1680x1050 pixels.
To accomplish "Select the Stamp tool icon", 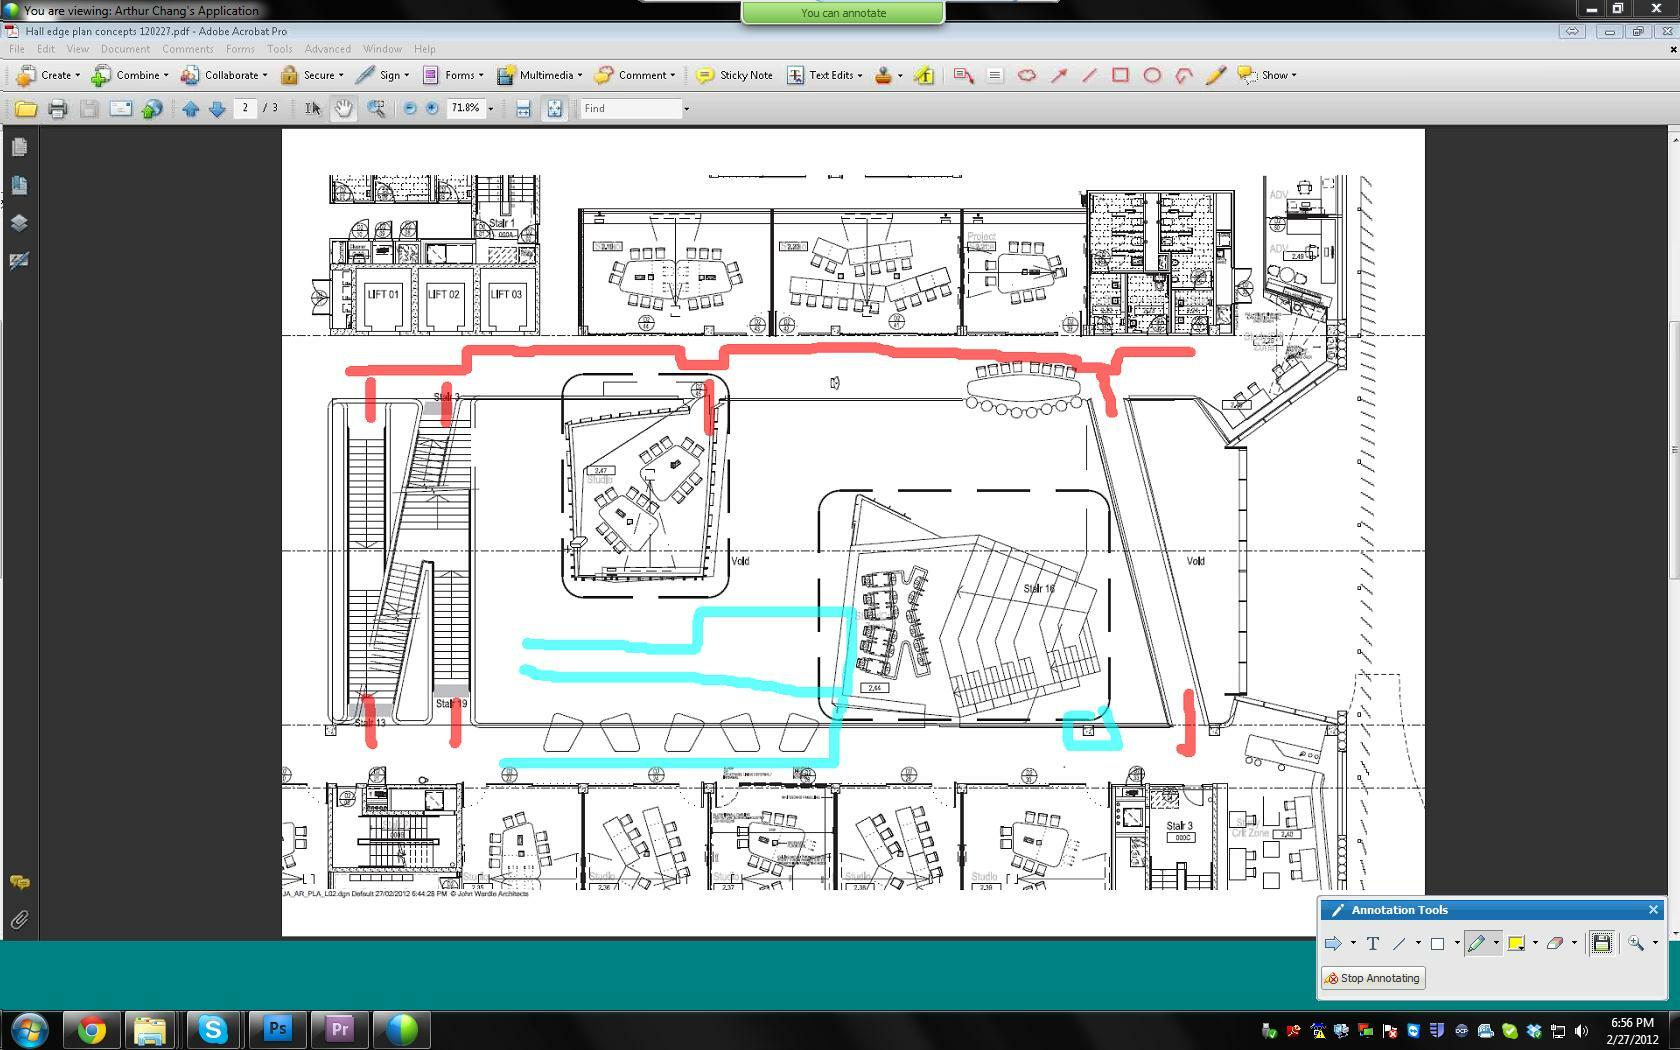I will [883, 75].
